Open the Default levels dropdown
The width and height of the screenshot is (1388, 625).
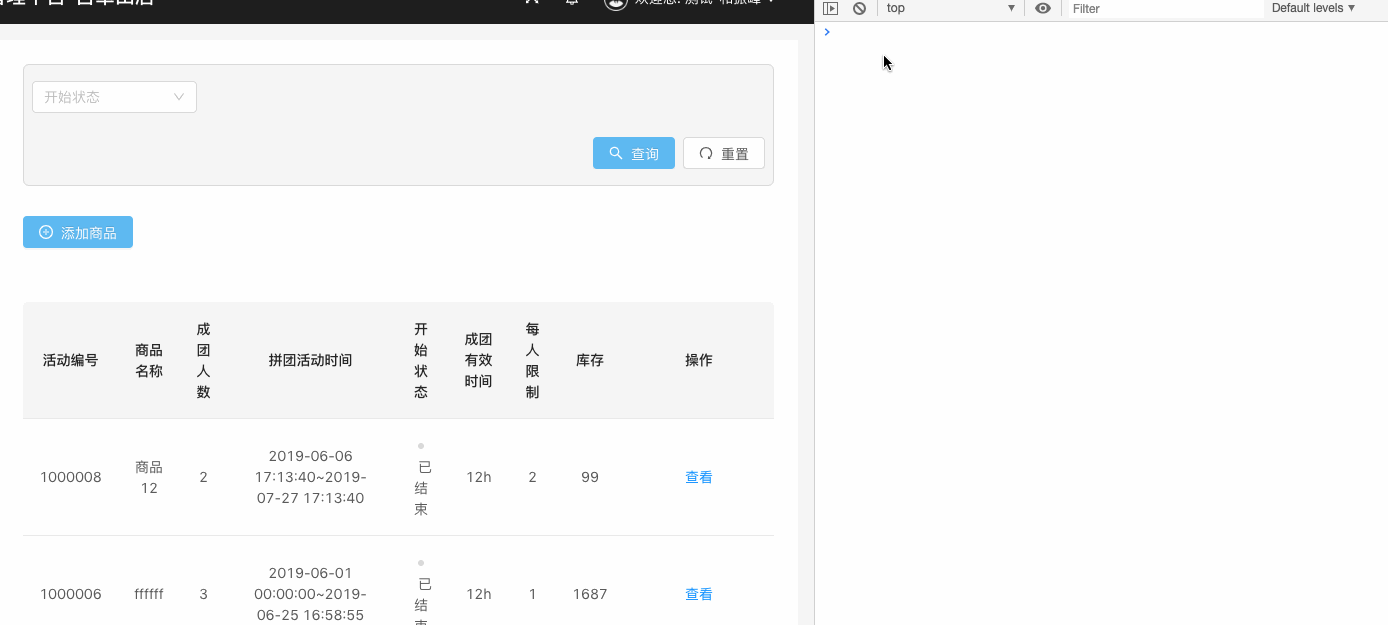tap(1314, 8)
